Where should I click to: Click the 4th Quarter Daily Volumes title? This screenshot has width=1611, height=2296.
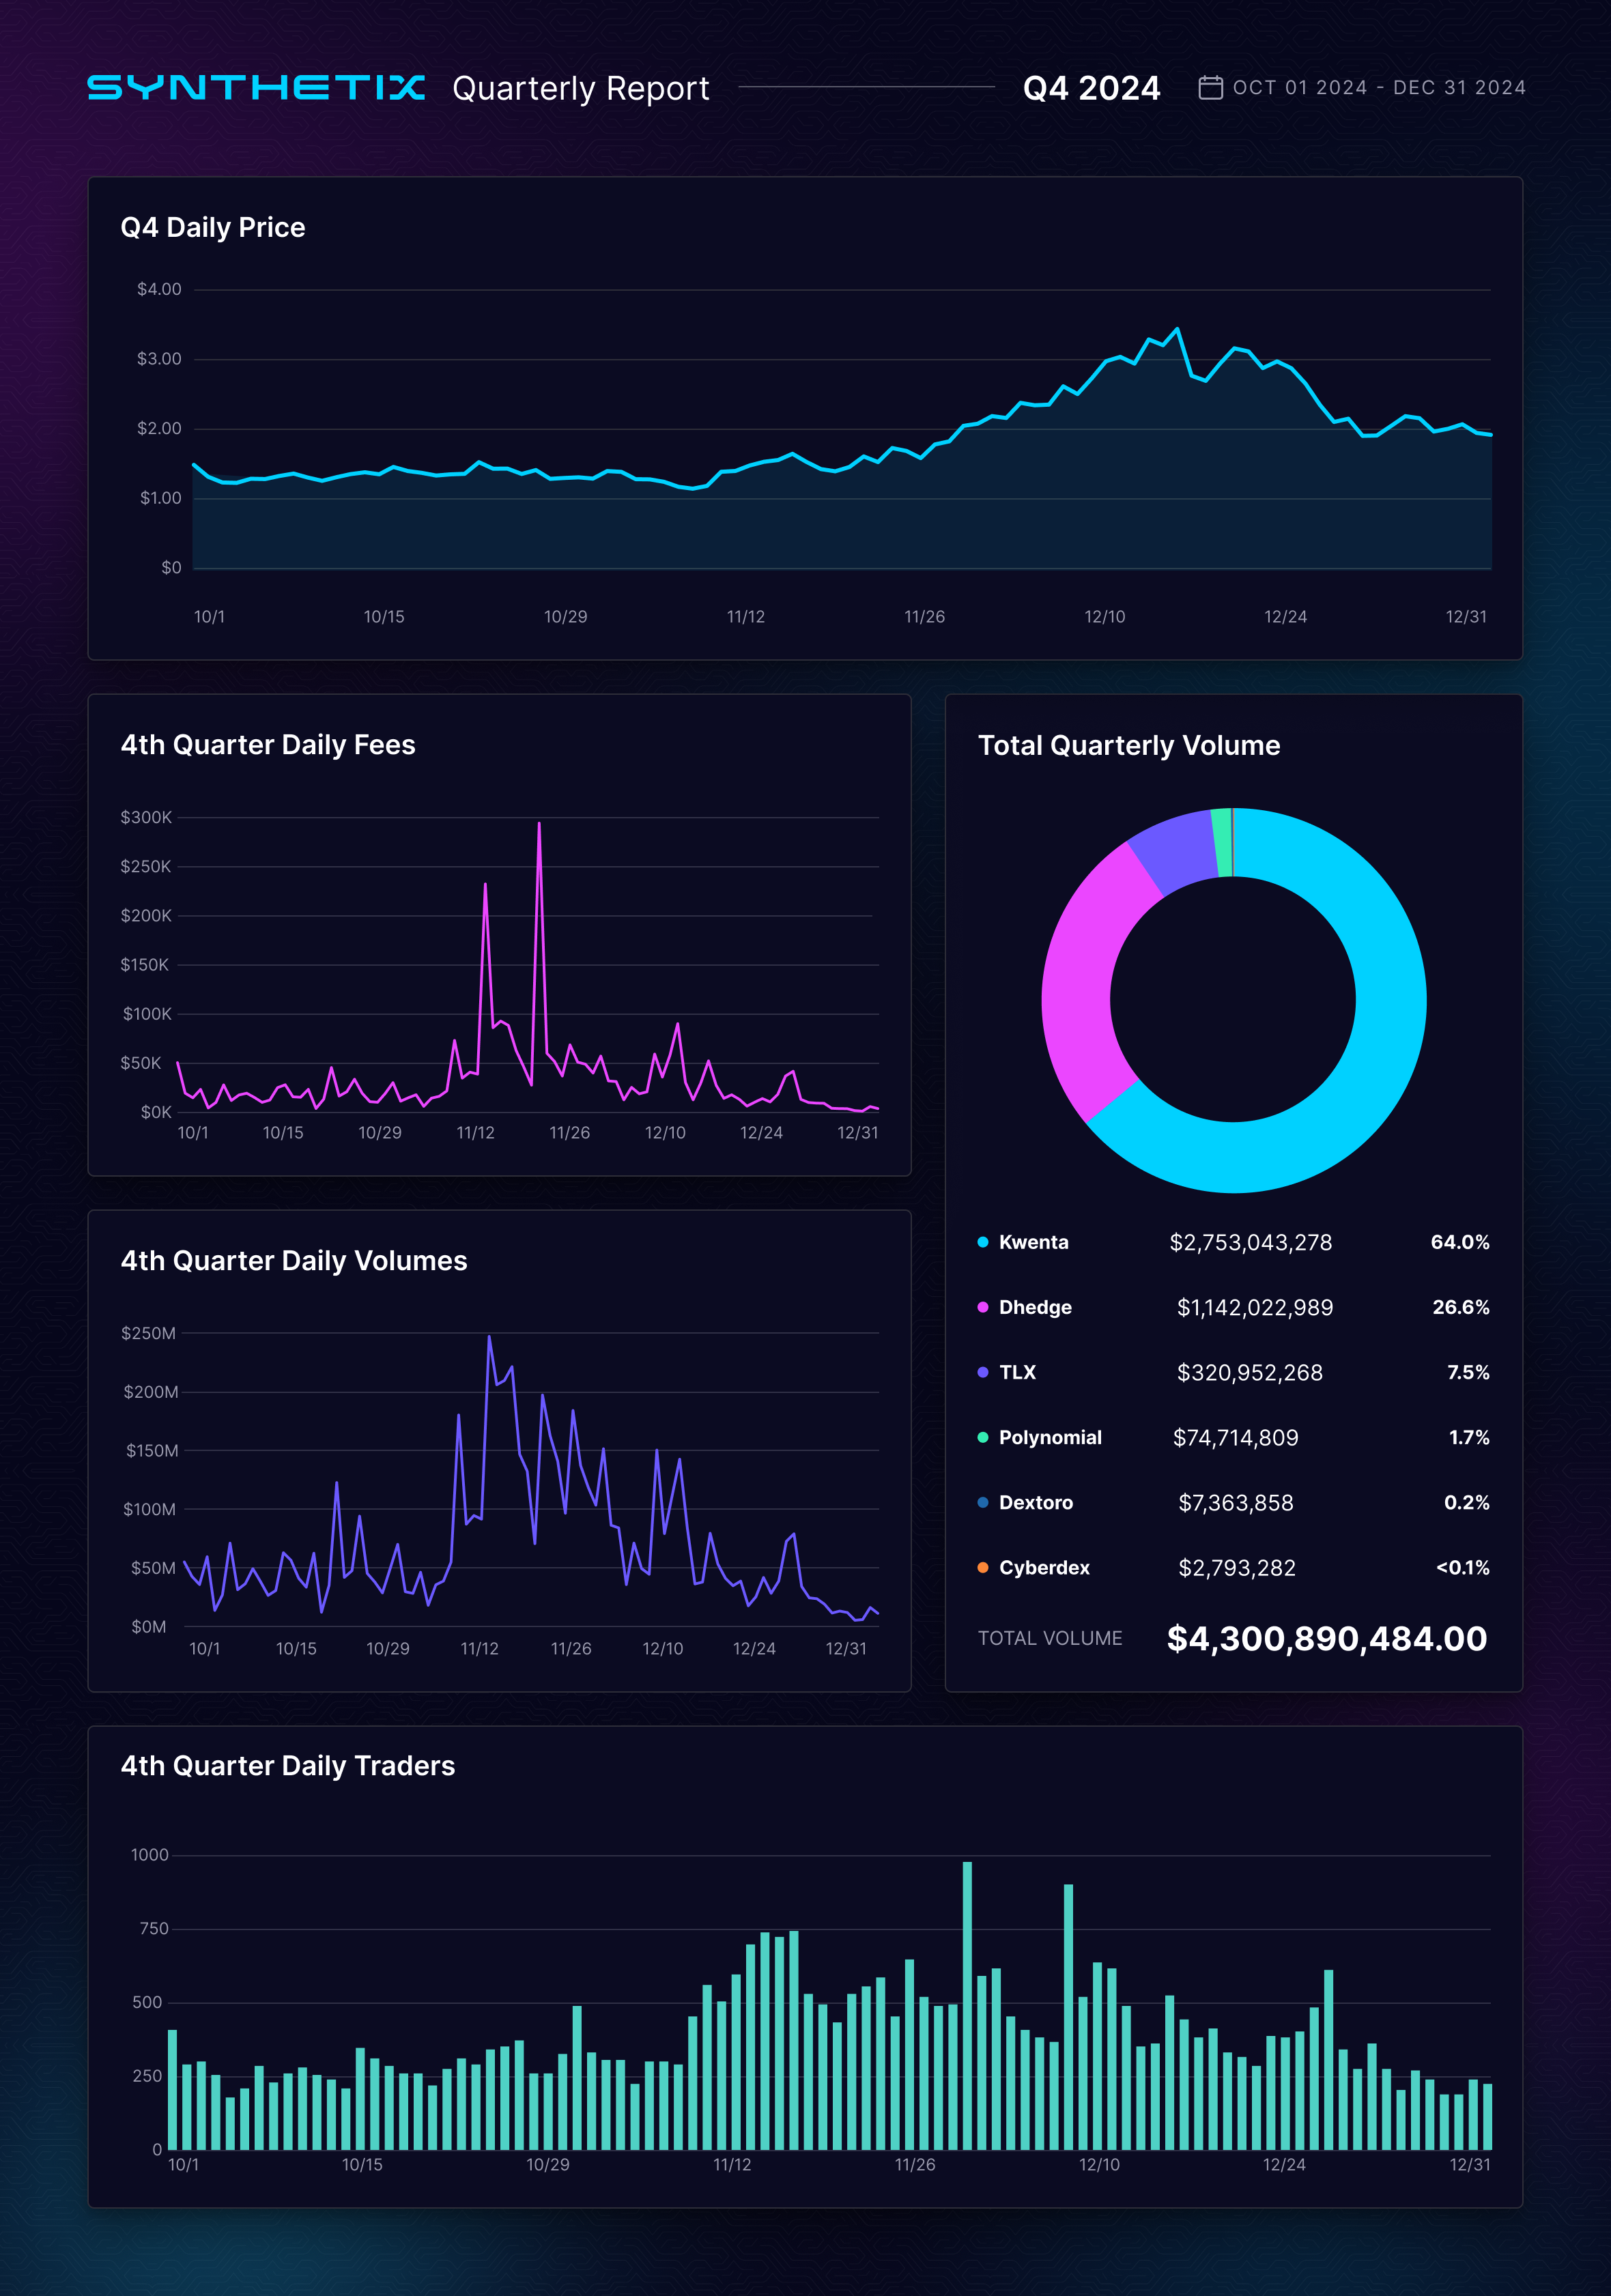pyautogui.click(x=294, y=1260)
